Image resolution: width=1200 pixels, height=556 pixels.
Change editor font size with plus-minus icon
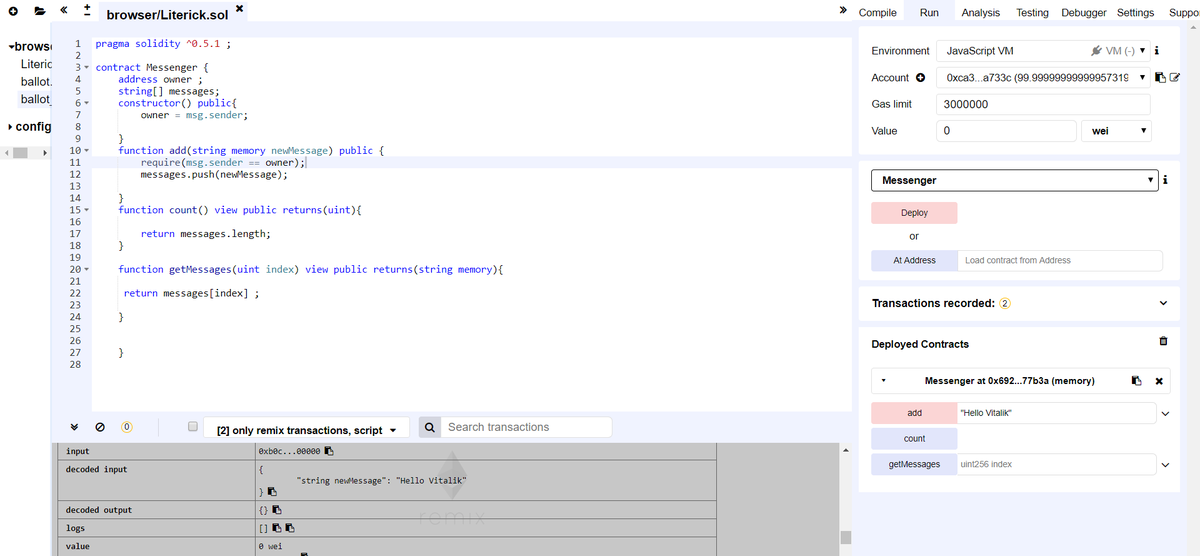pos(87,11)
